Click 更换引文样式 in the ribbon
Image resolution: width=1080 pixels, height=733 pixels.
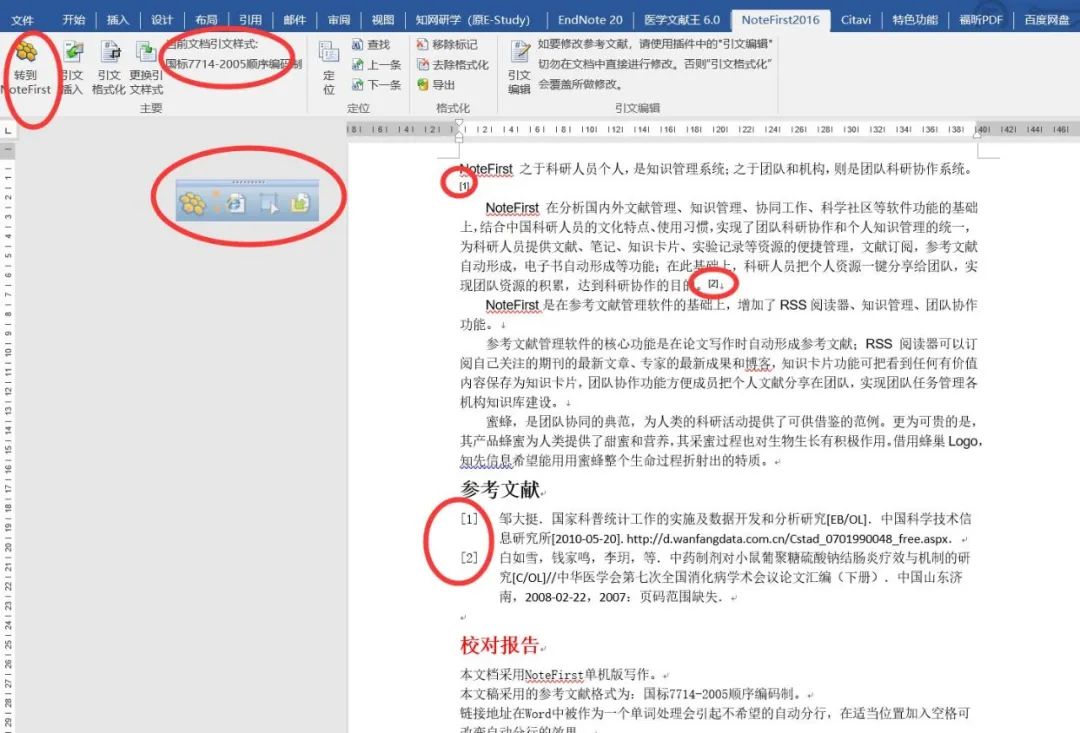146,68
